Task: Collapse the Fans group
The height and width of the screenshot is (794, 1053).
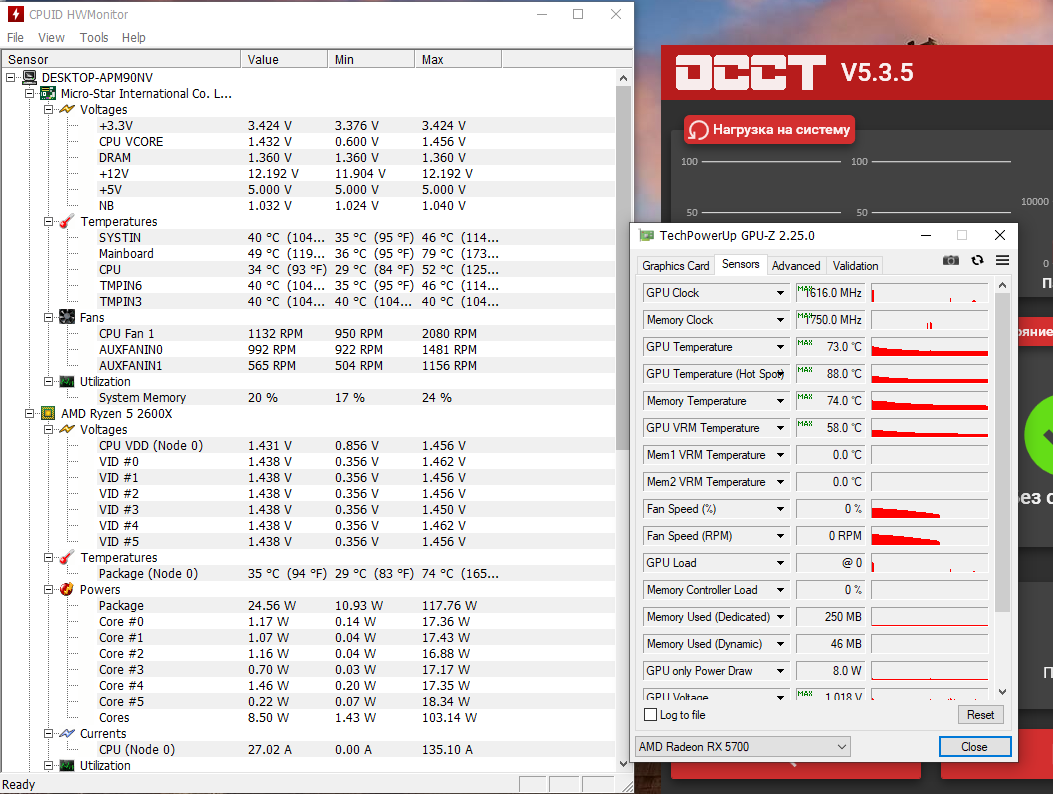Action: (48, 317)
